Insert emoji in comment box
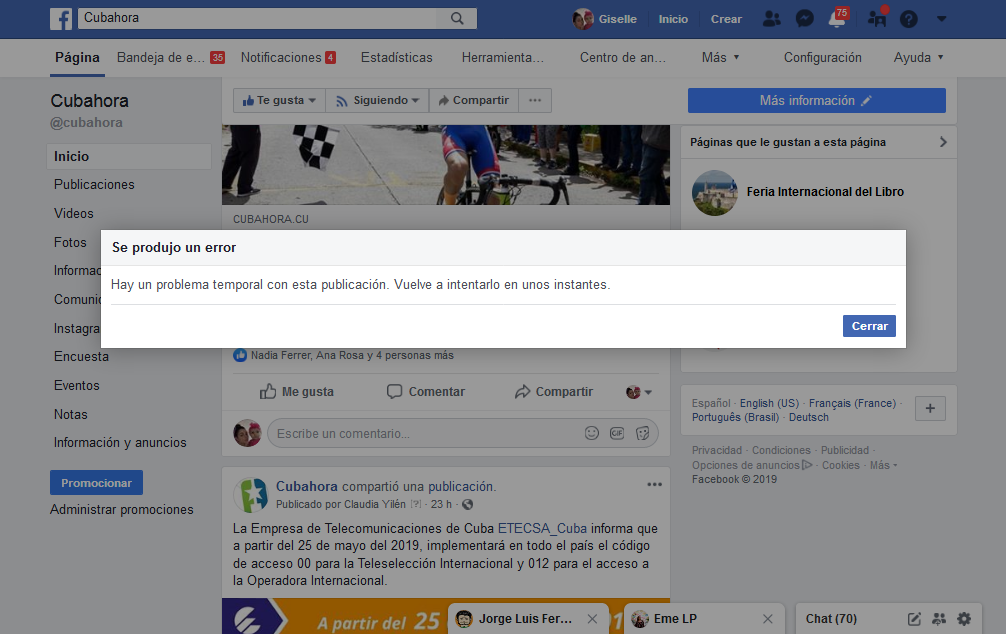The width and height of the screenshot is (1006, 634). [592, 433]
